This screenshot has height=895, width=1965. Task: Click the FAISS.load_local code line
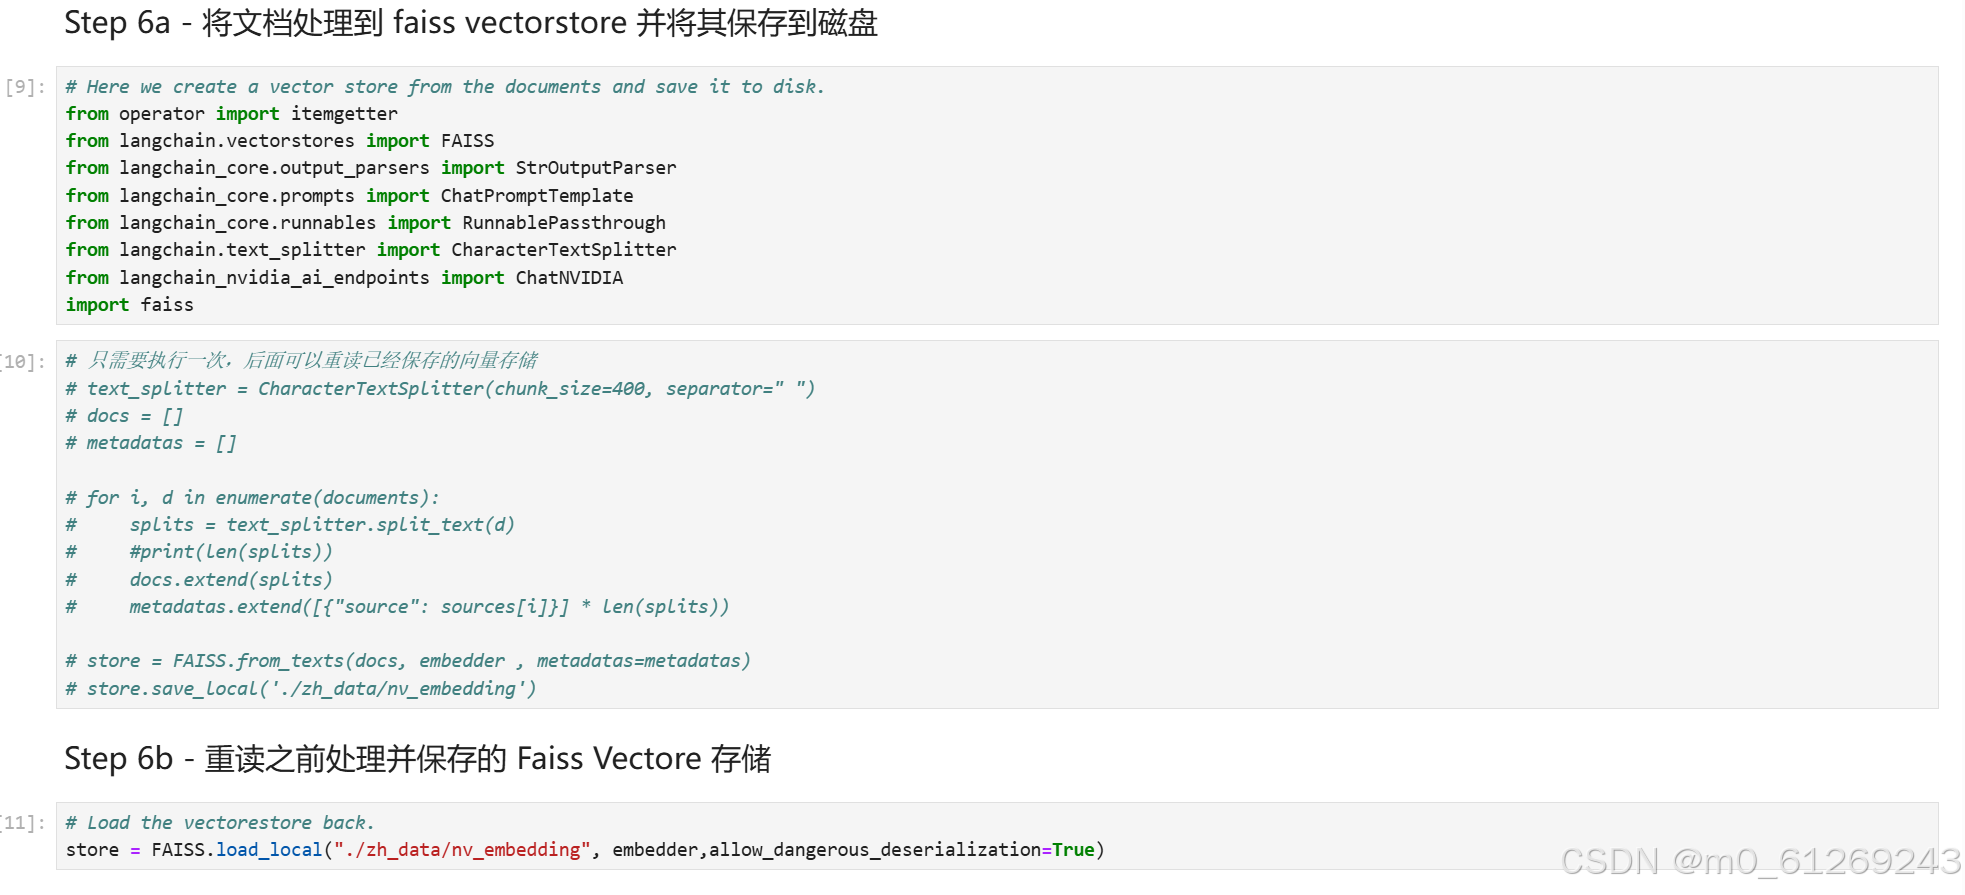click(x=585, y=850)
